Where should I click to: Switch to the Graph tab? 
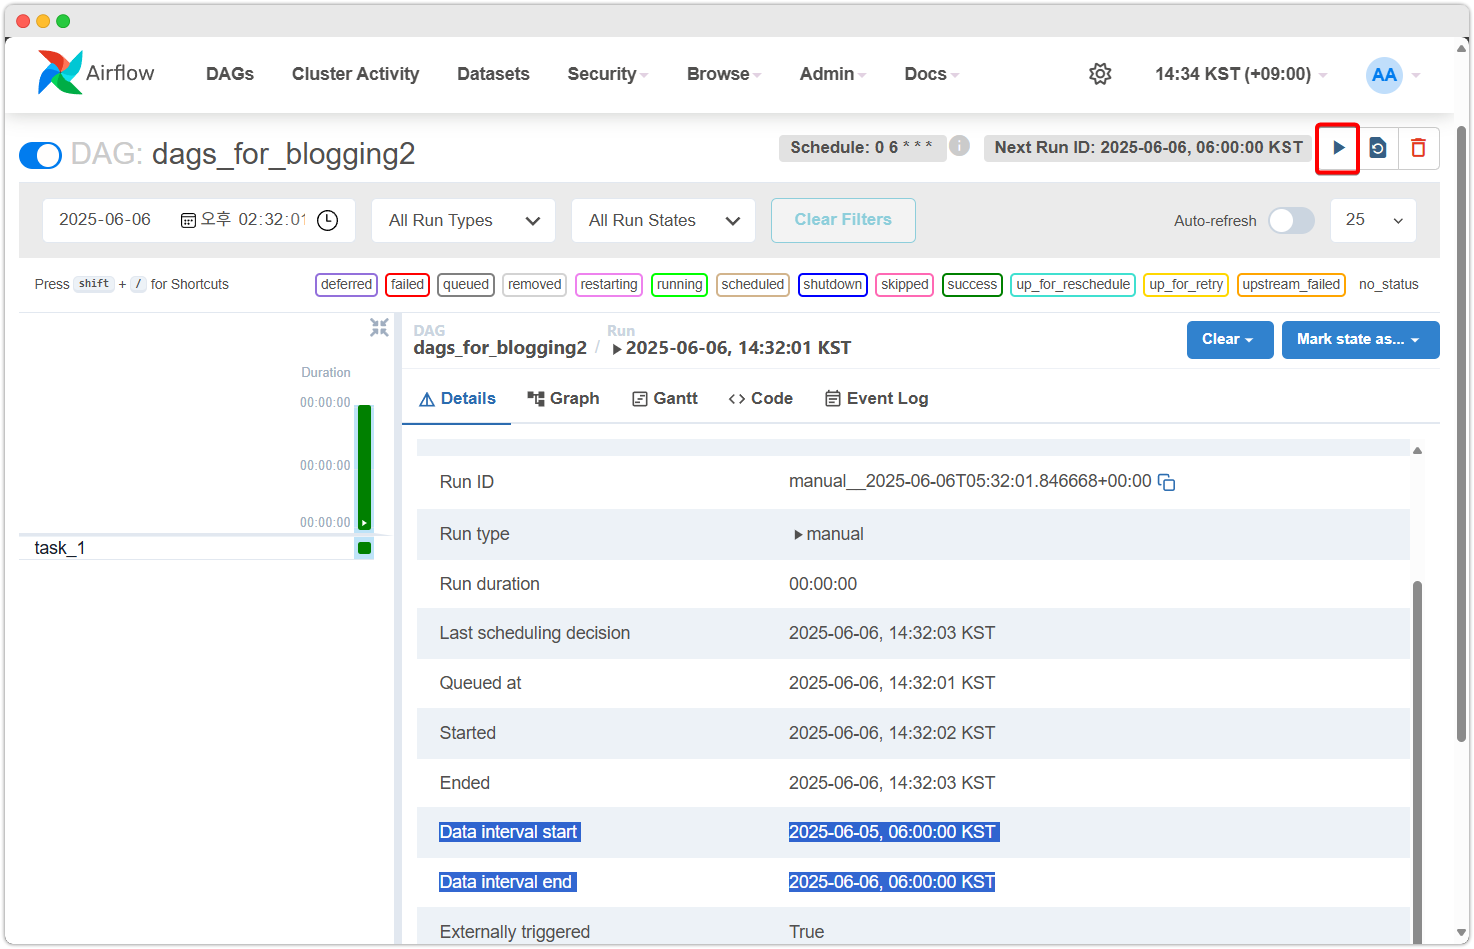(x=563, y=399)
